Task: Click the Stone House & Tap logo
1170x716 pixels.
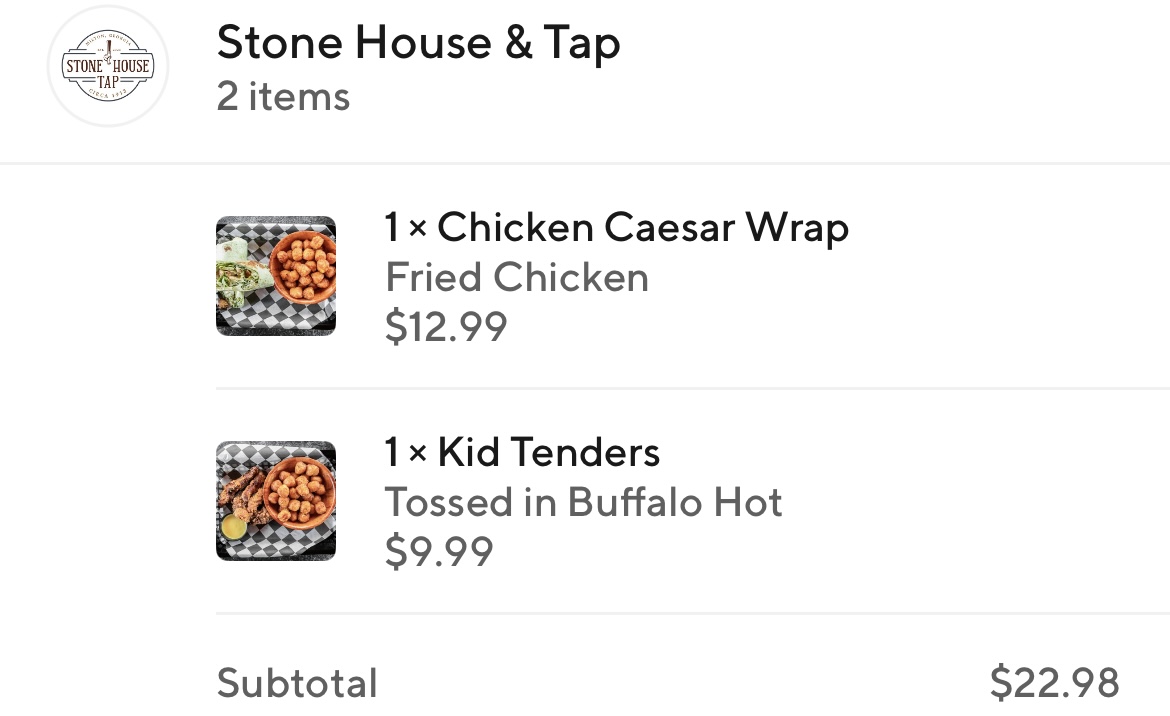Action: [x=107, y=67]
